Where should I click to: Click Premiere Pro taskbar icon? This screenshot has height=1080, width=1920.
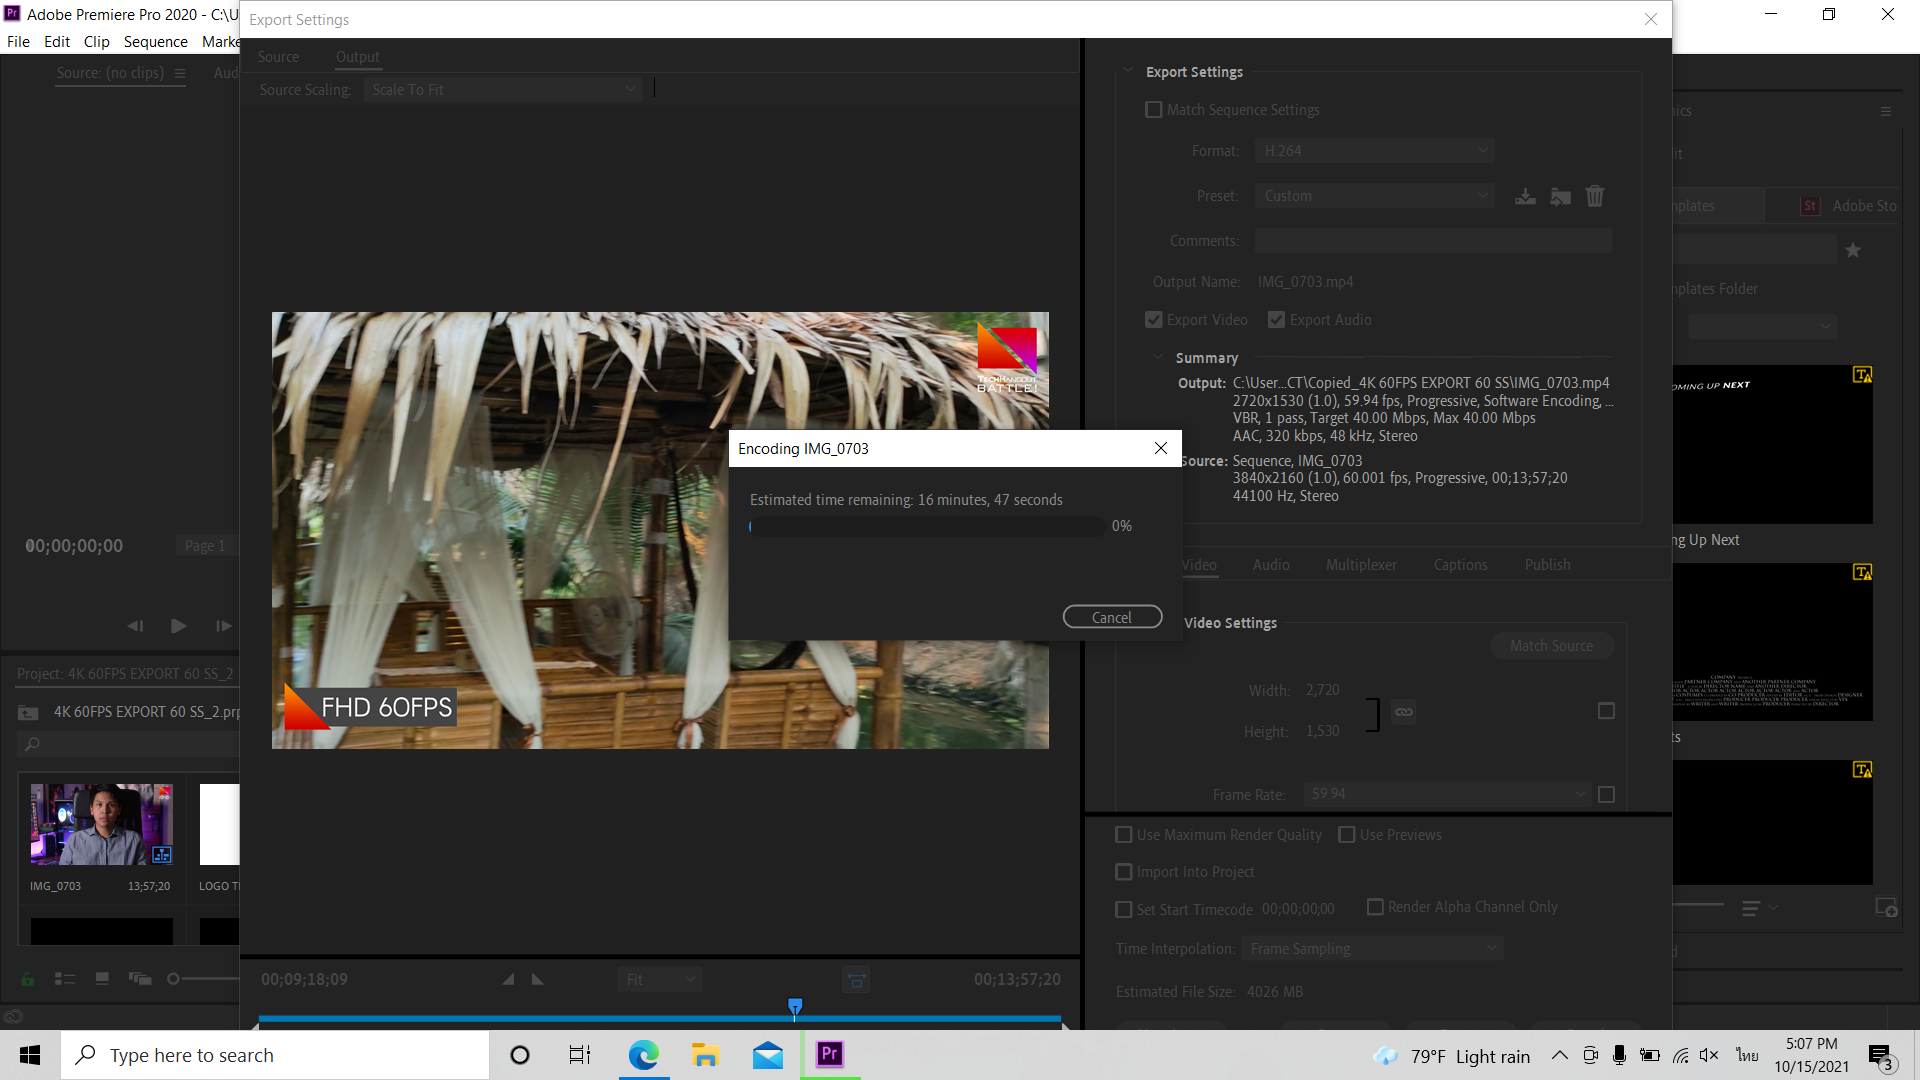click(830, 1055)
